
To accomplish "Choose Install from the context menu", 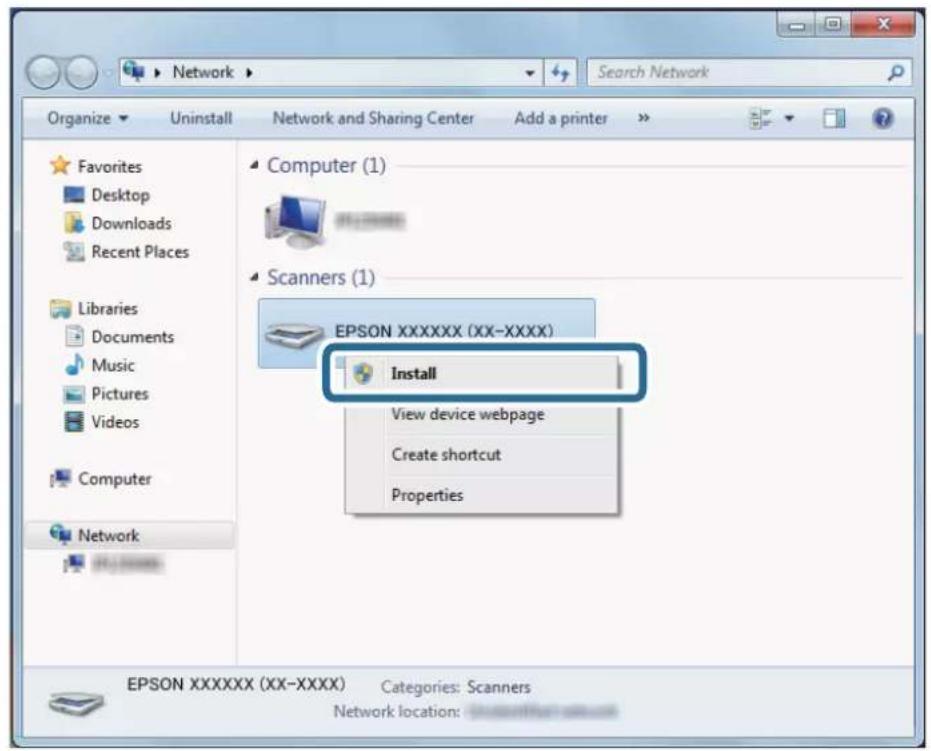I will pos(482,373).
